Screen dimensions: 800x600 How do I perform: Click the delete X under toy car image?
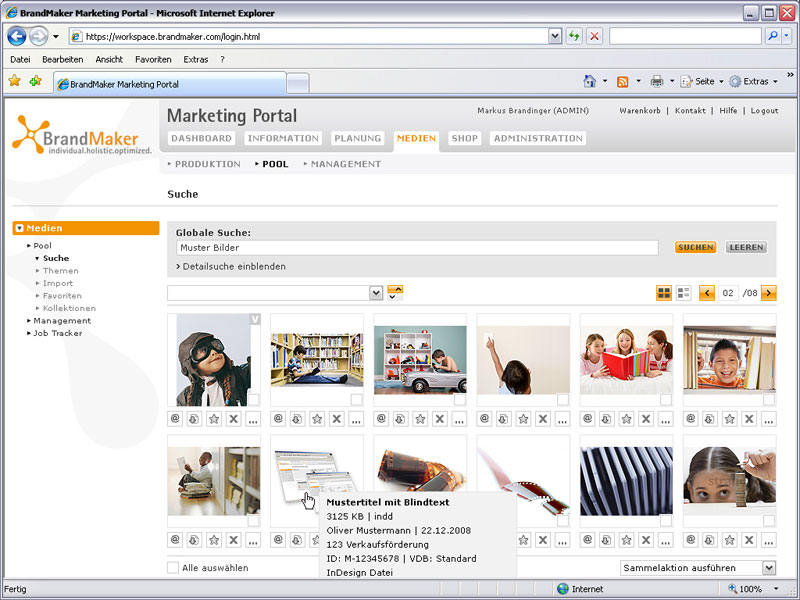[439, 418]
